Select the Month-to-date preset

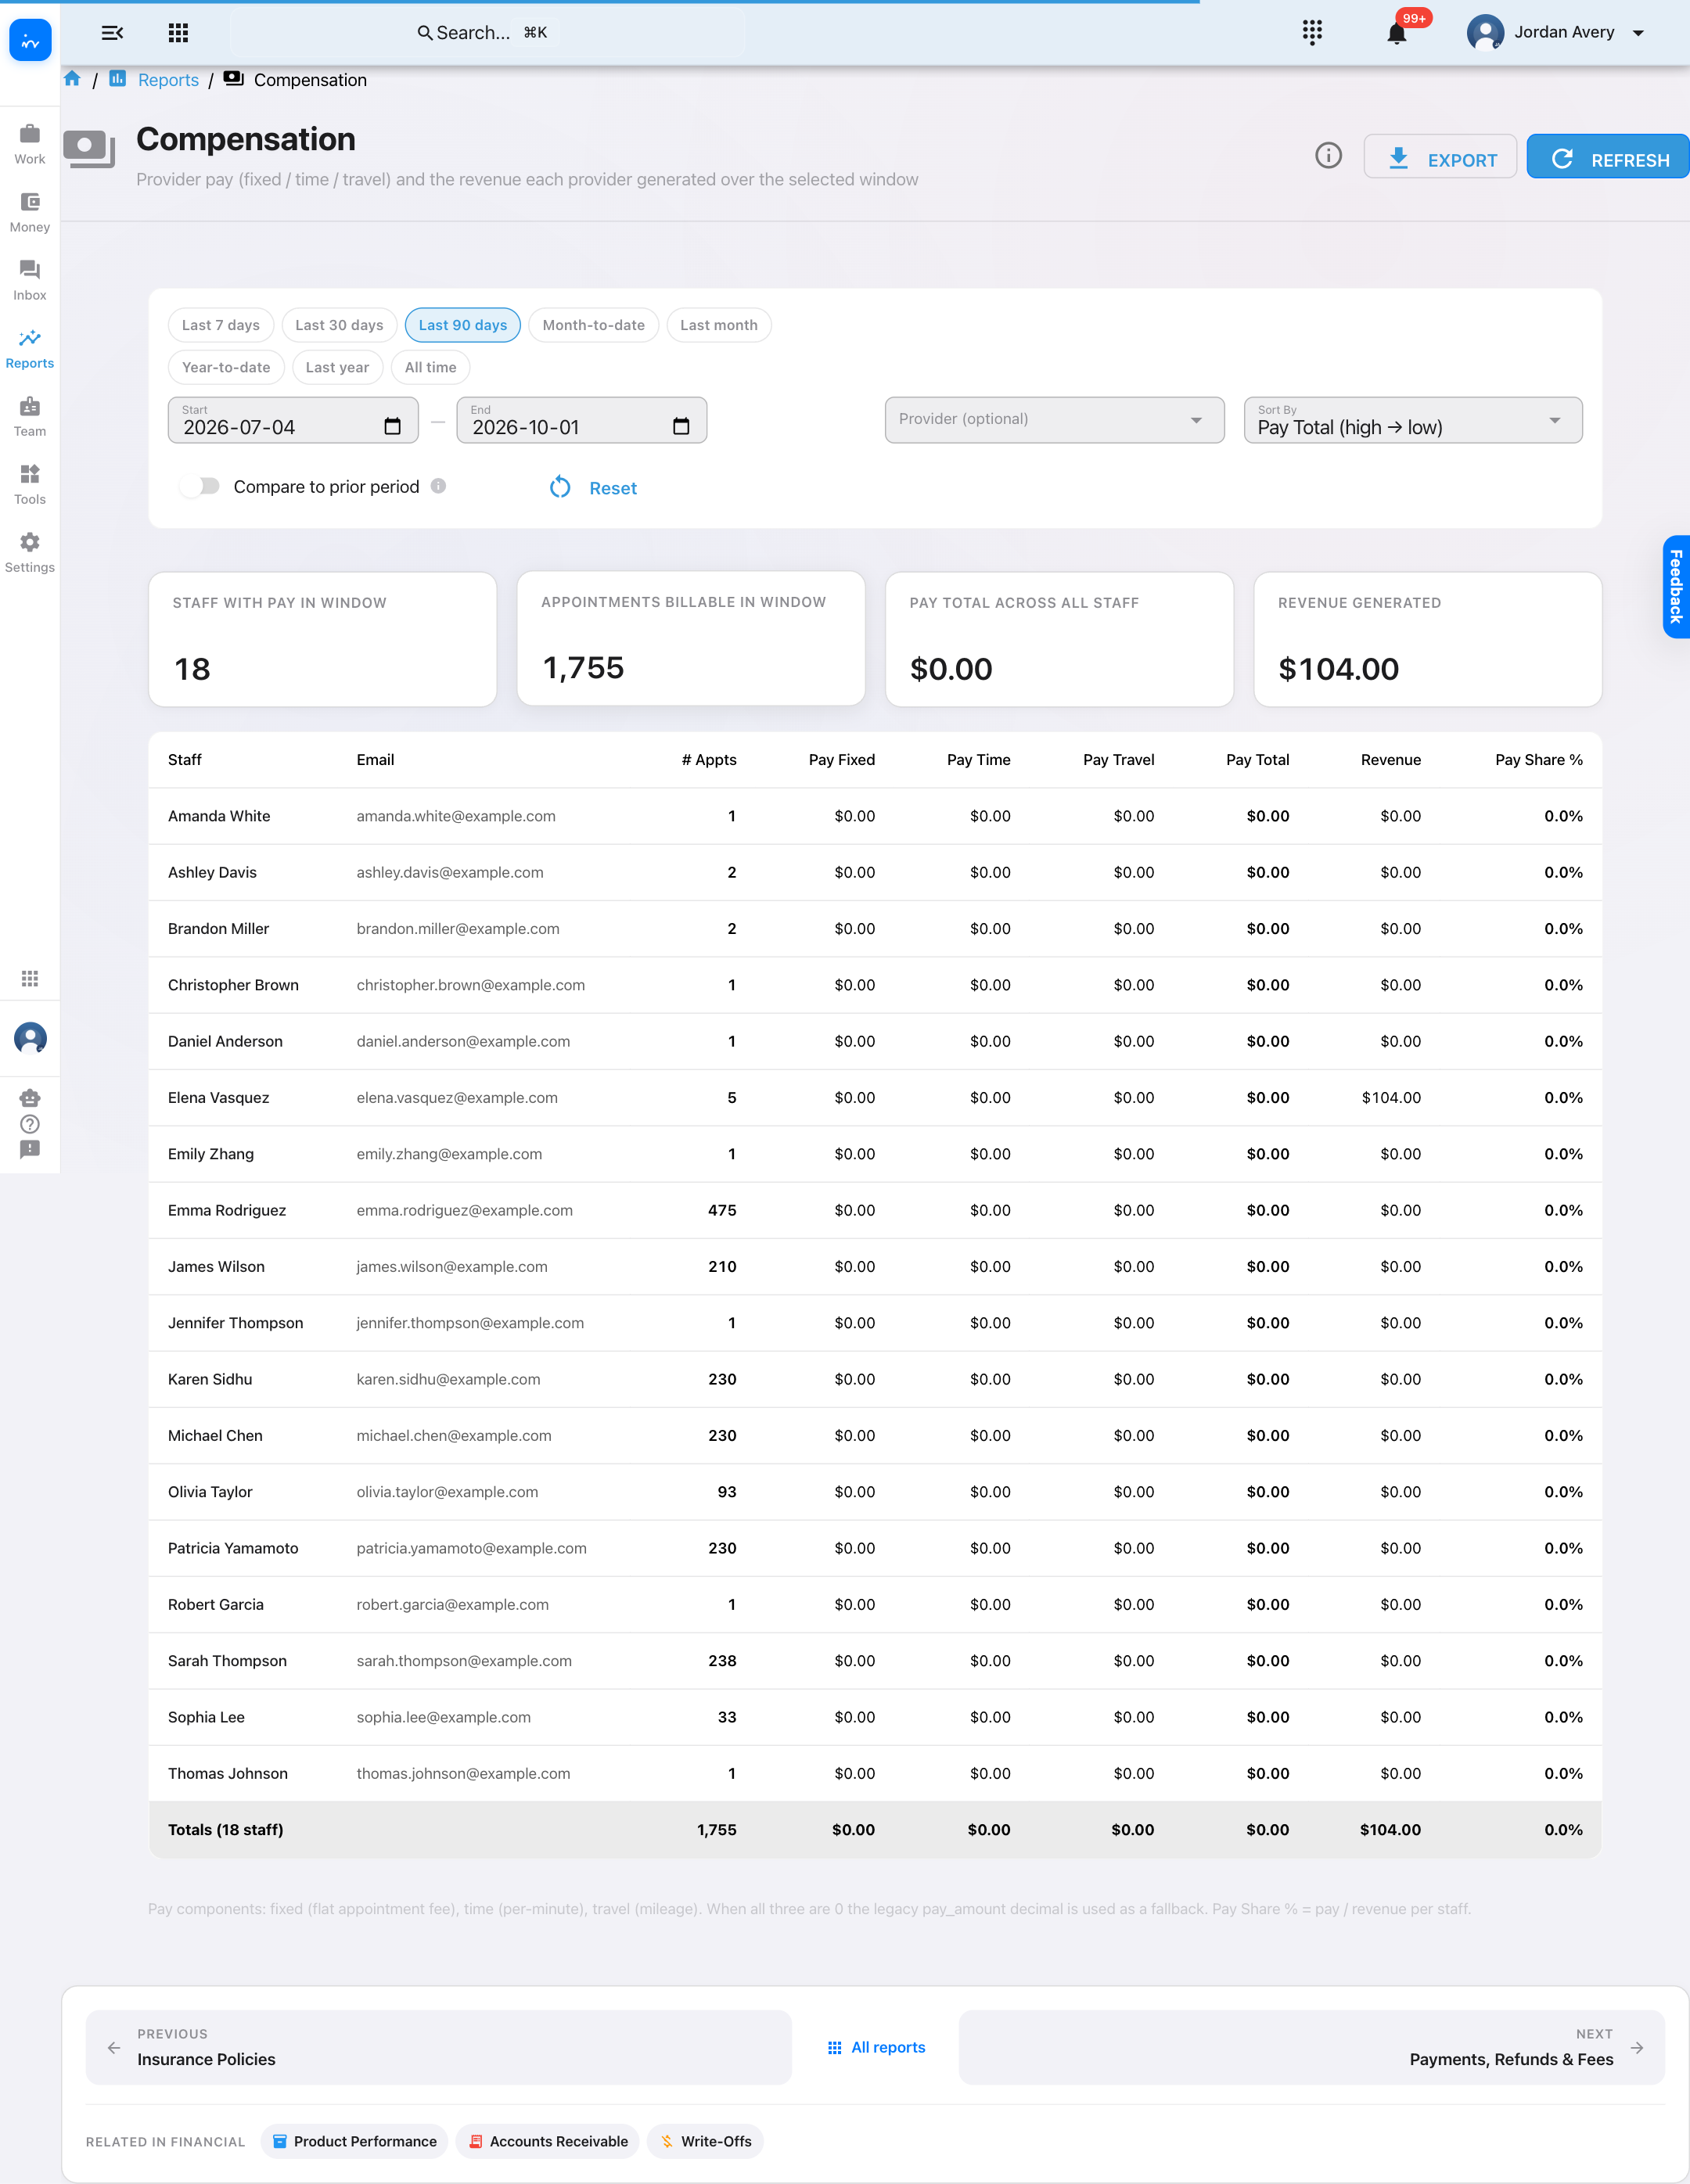pyautogui.click(x=593, y=325)
